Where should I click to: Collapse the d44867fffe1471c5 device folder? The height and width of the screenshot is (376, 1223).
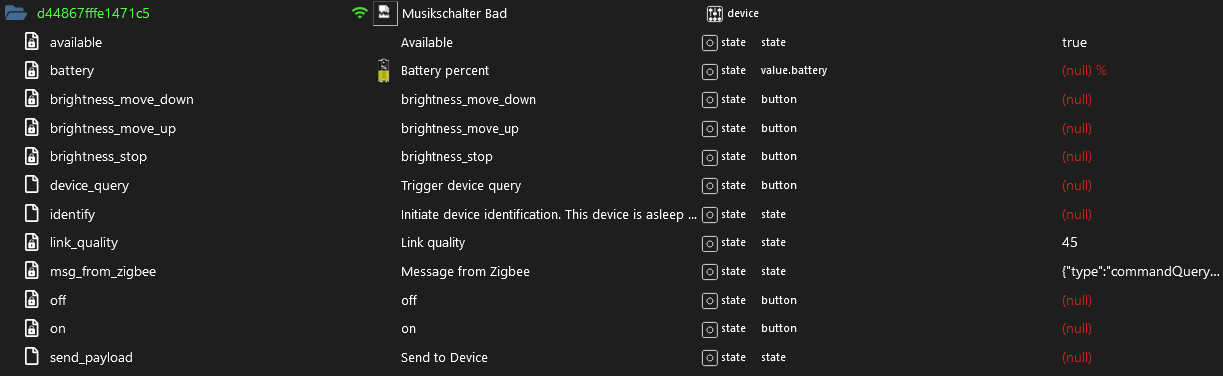coord(15,14)
